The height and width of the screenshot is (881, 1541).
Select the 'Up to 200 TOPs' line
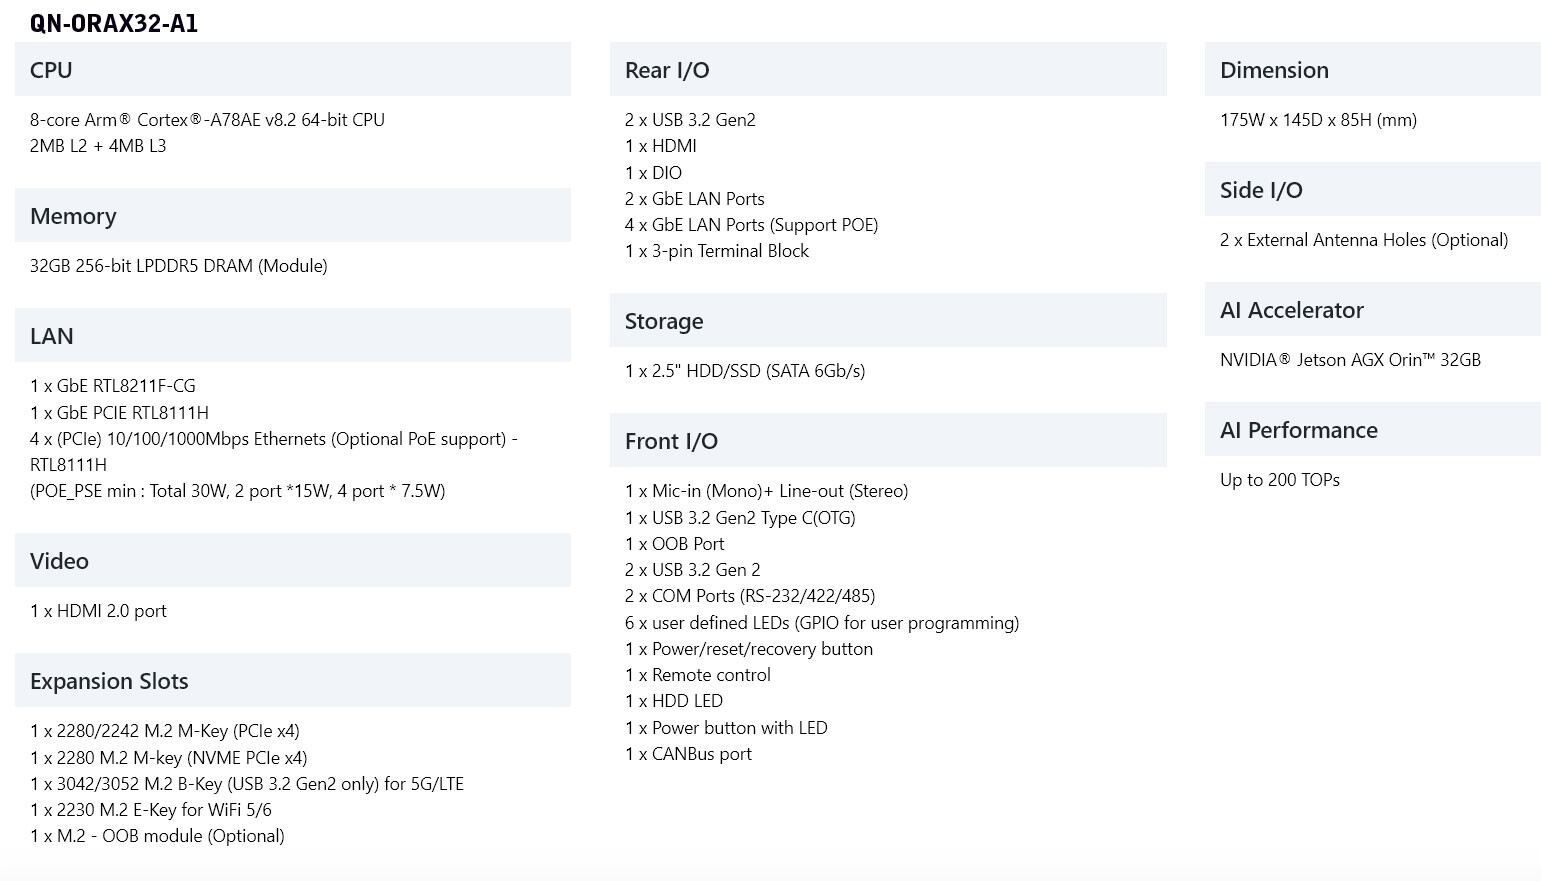point(1280,480)
